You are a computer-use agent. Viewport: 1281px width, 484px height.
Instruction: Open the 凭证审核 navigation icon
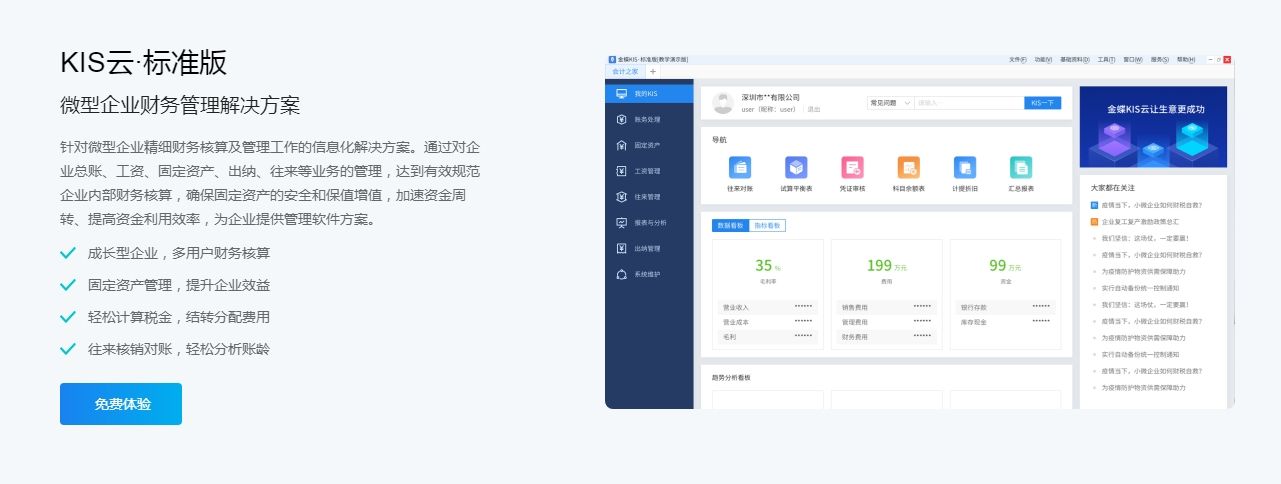pos(852,168)
